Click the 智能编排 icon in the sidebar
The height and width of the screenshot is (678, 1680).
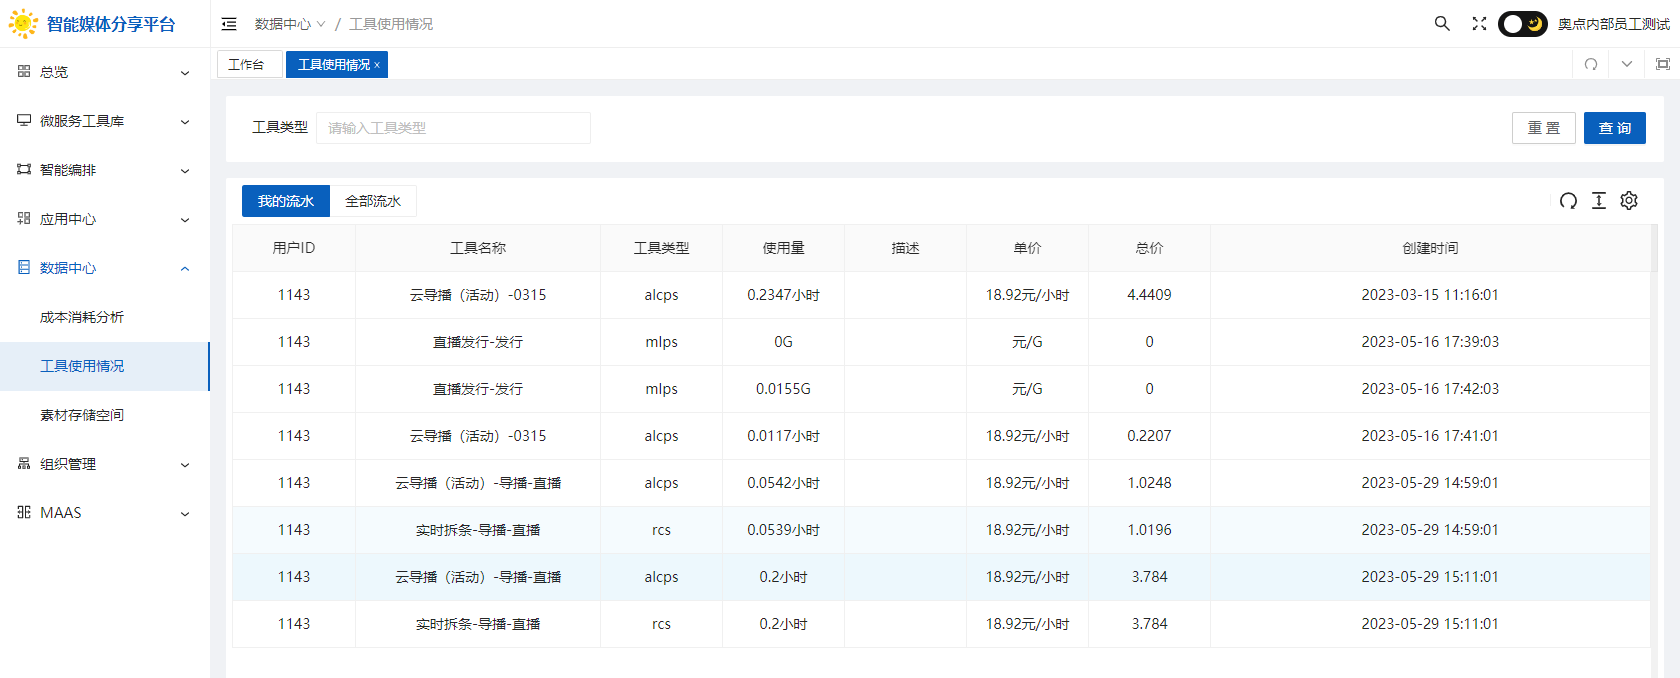point(24,169)
